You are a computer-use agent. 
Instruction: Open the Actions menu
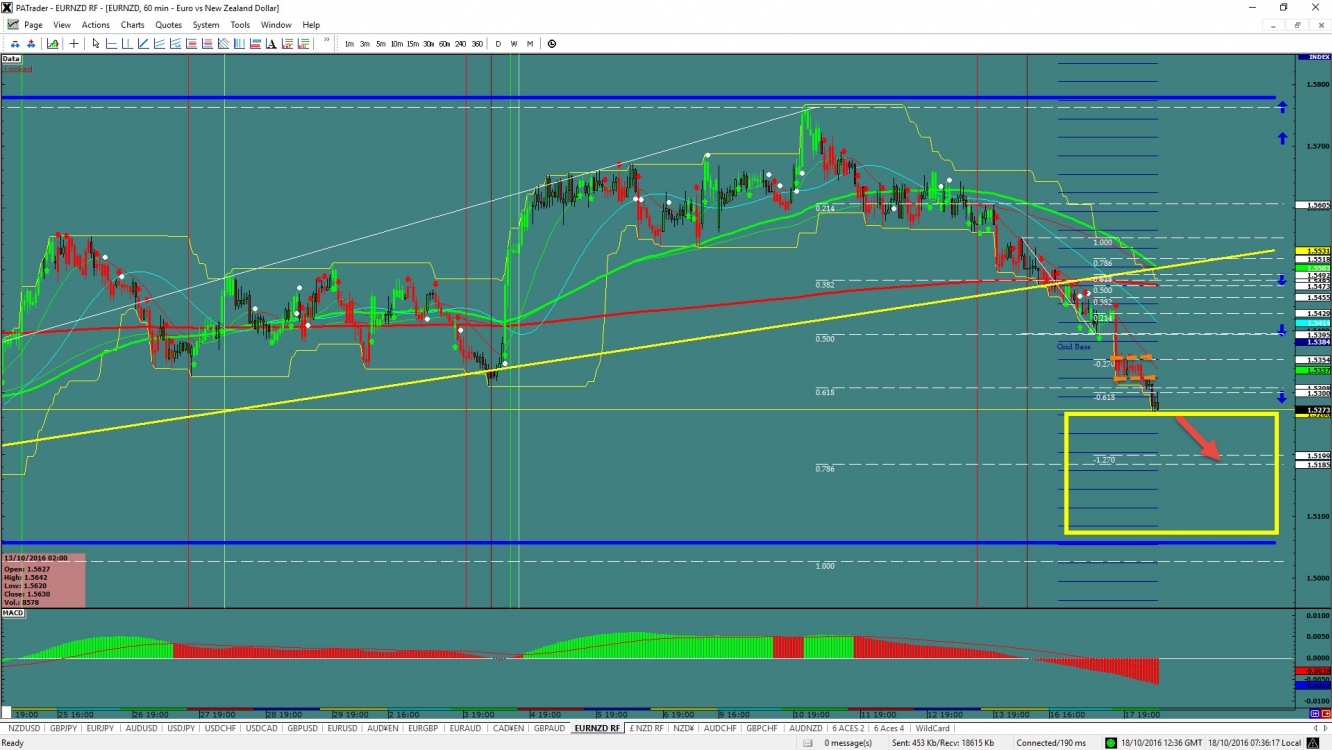96,25
